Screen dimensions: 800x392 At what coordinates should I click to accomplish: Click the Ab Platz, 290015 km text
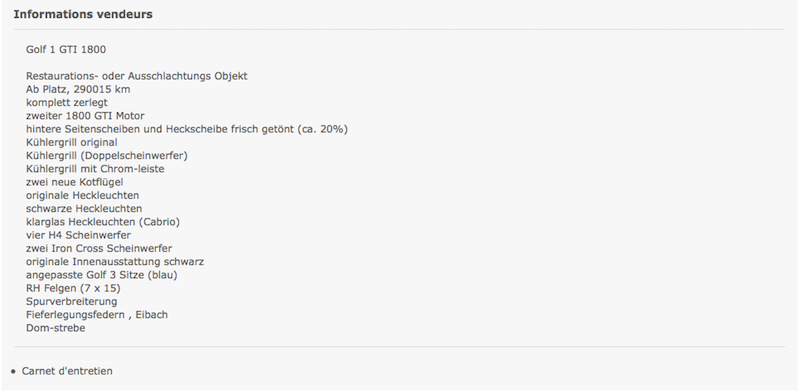78,89
